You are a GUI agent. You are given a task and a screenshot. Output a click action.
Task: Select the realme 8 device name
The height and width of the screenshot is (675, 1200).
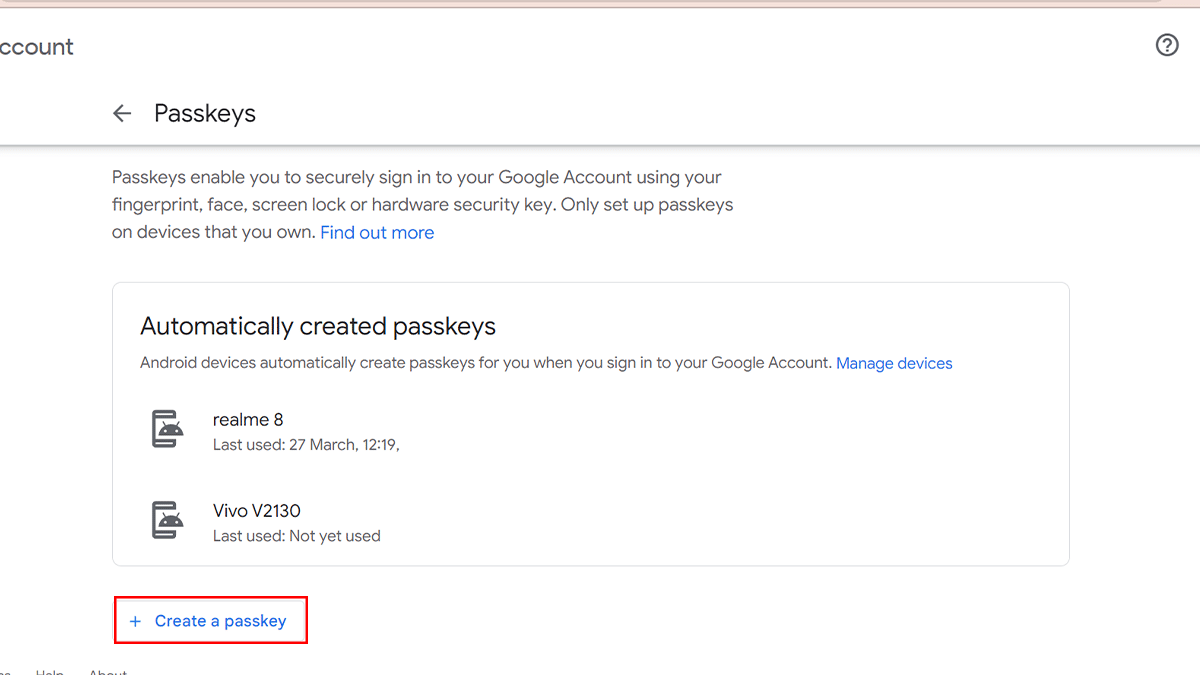coord(248,420)
